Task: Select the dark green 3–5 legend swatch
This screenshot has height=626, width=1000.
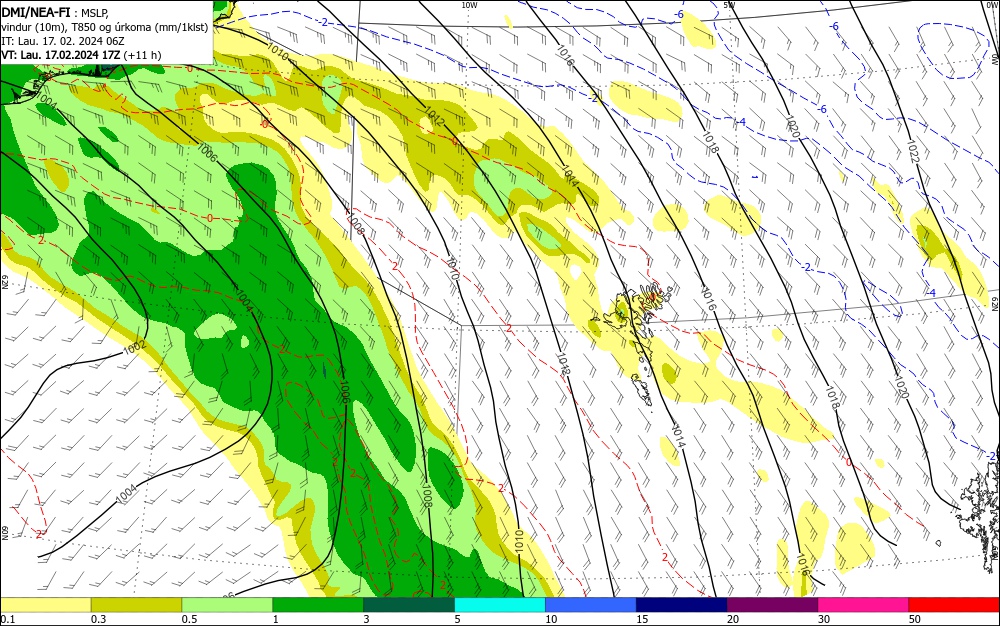Action: pos(409,605)
